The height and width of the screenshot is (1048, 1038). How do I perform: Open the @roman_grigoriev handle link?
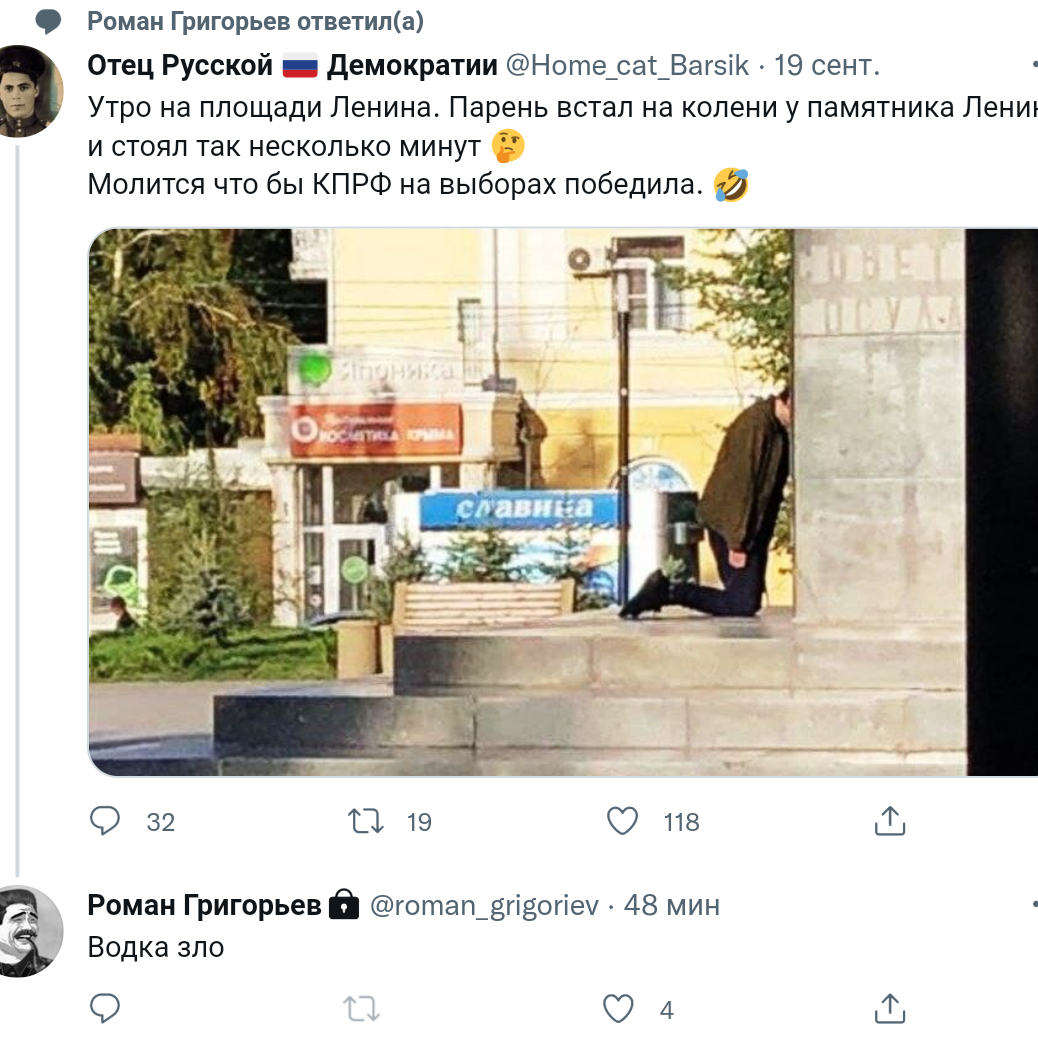pos(484,906)
